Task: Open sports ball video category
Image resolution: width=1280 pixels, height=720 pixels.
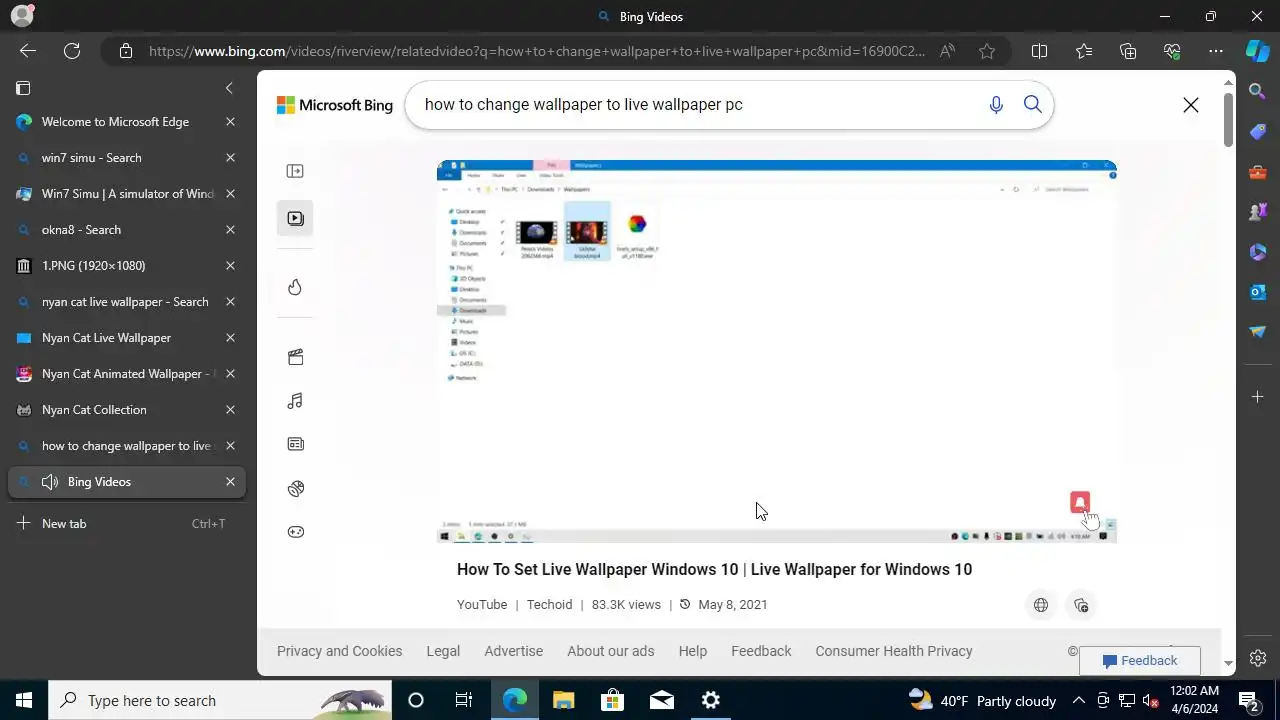Action: [295, 489]
